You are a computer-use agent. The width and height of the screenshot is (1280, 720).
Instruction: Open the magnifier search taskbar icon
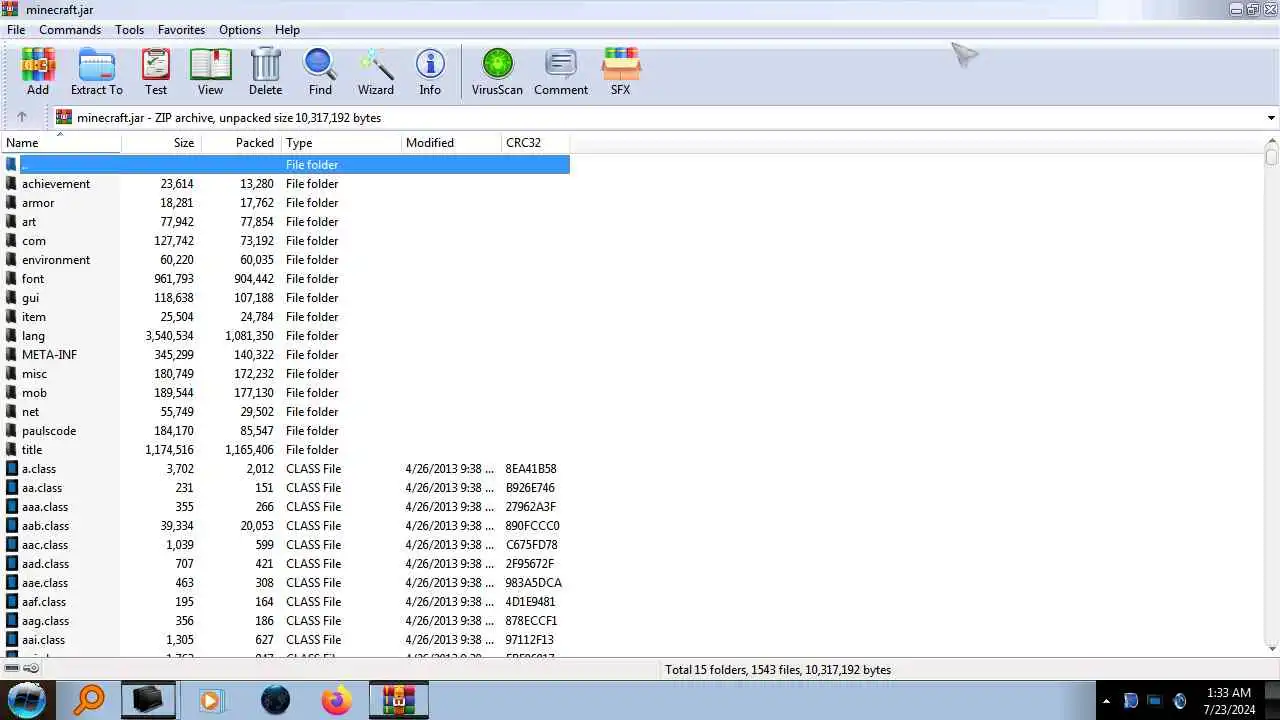[89, 700]
